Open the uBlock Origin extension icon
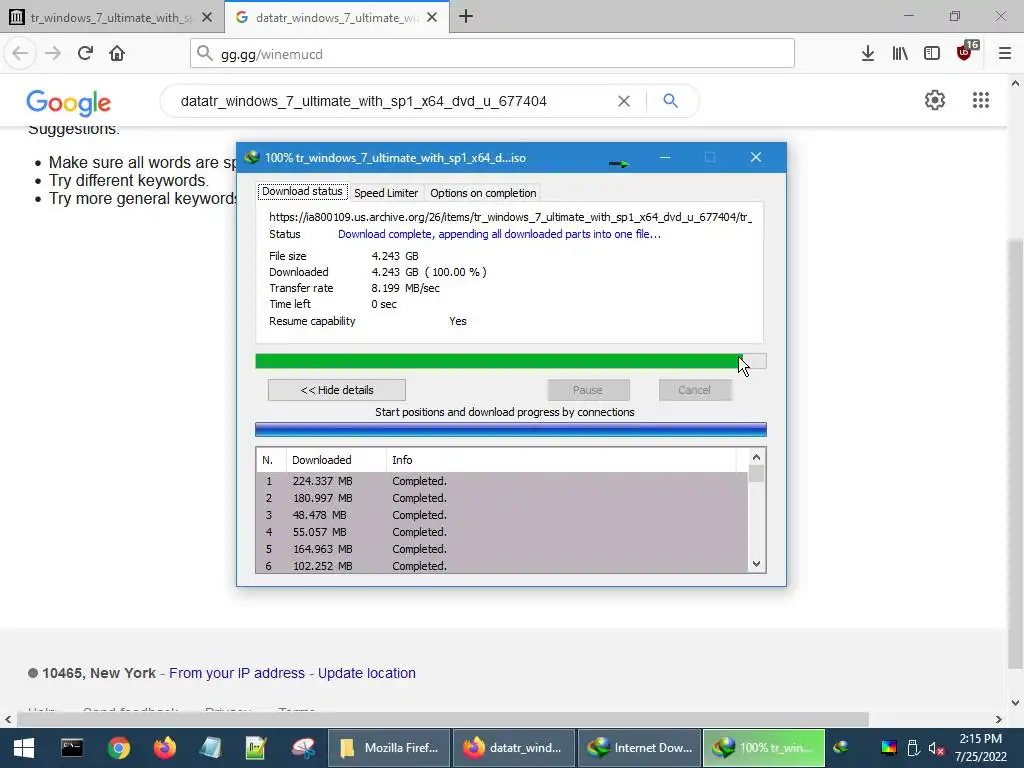 pos(965,52)
